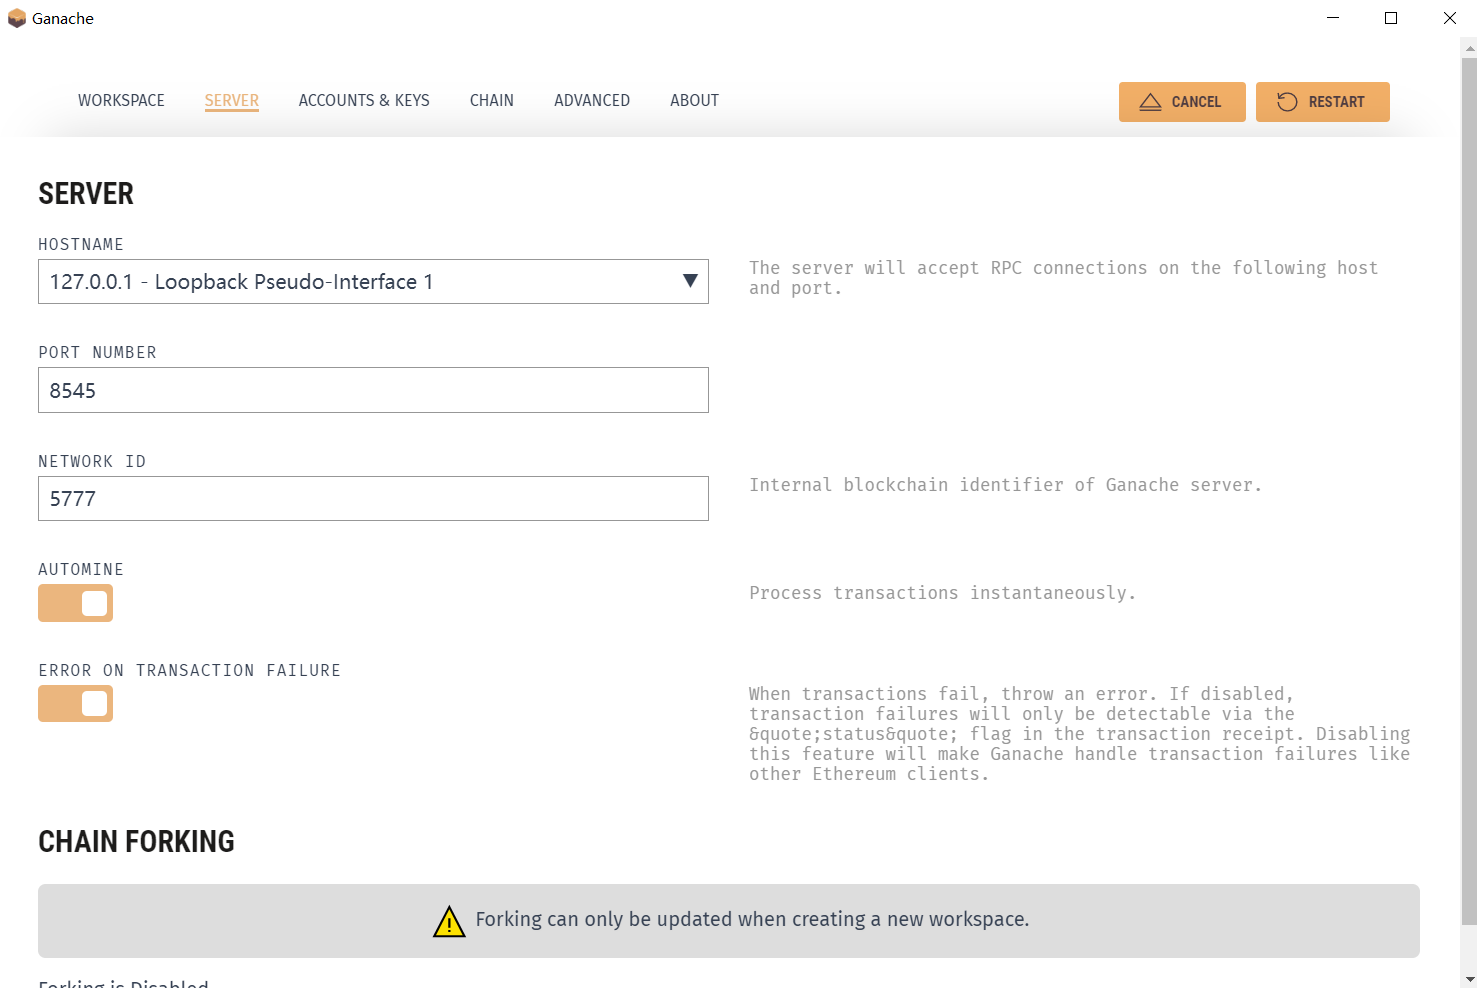Click the eject icon on the Cancel button
Viewport: 1477px width, 988px height.
1150,102
